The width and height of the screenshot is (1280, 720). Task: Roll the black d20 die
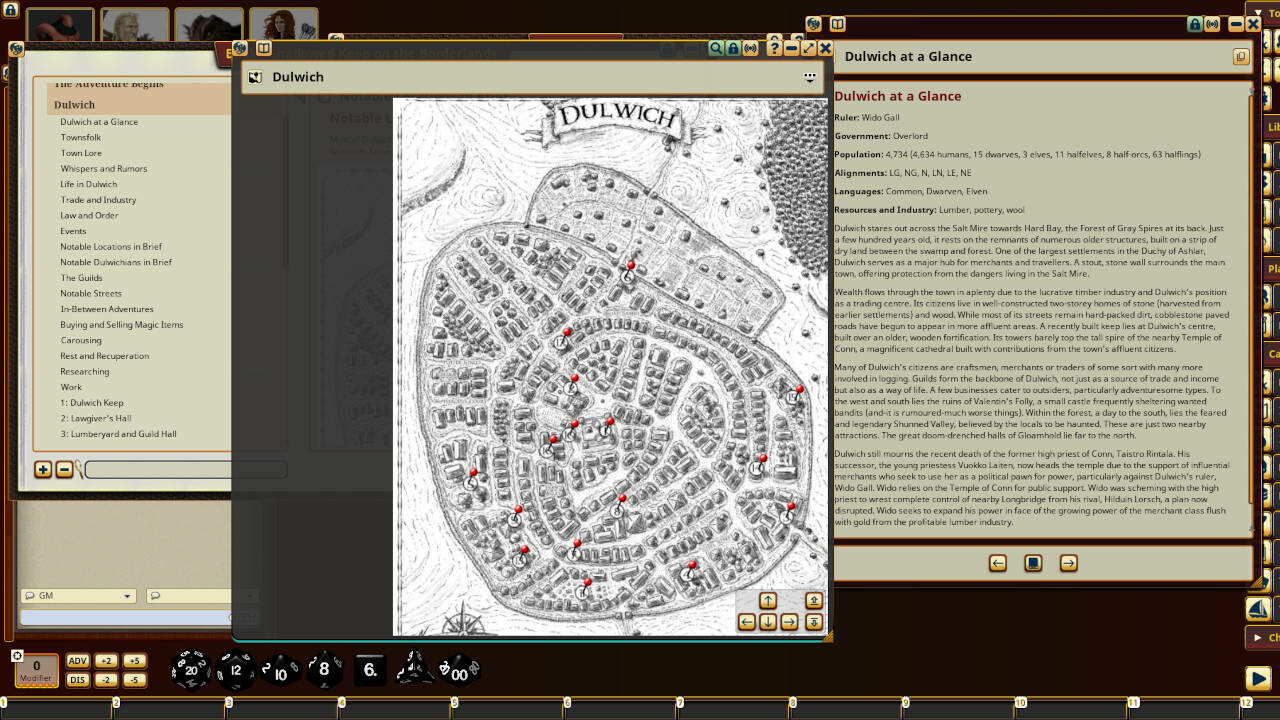click(190, 670)
